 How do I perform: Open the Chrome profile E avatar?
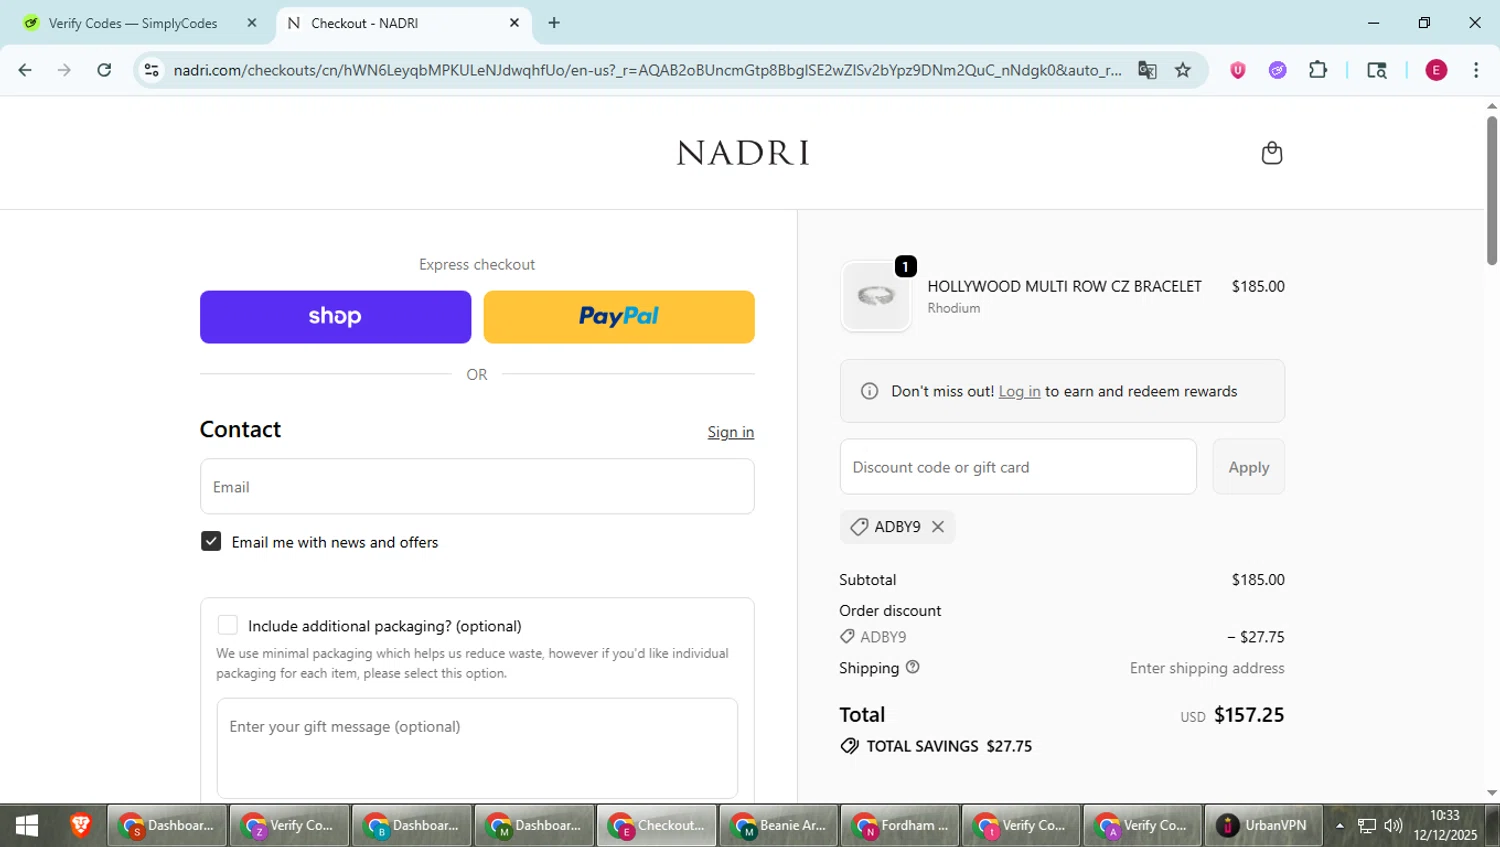coord(1436,70)
